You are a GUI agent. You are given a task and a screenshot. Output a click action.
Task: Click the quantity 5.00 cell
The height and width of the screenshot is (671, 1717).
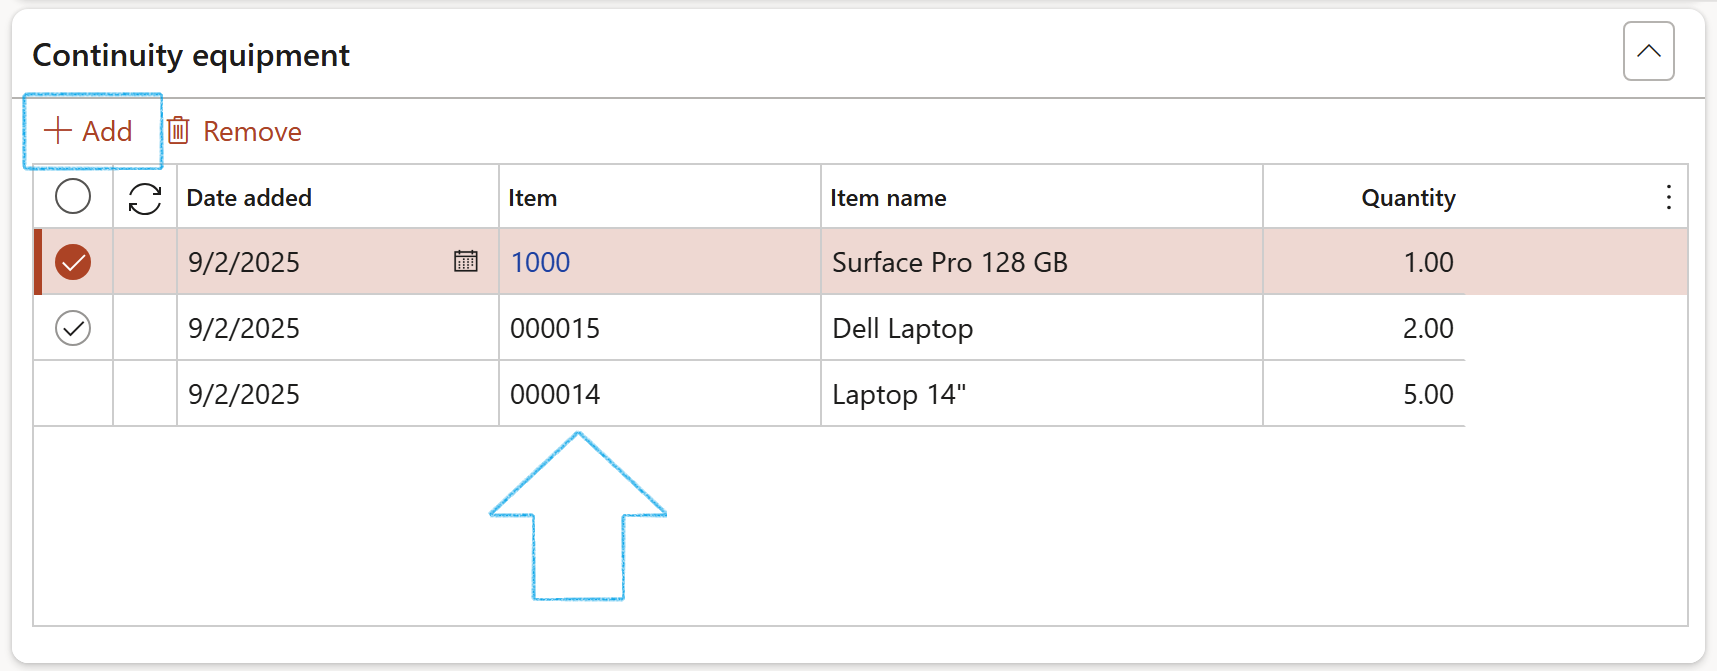[1427, 394]
